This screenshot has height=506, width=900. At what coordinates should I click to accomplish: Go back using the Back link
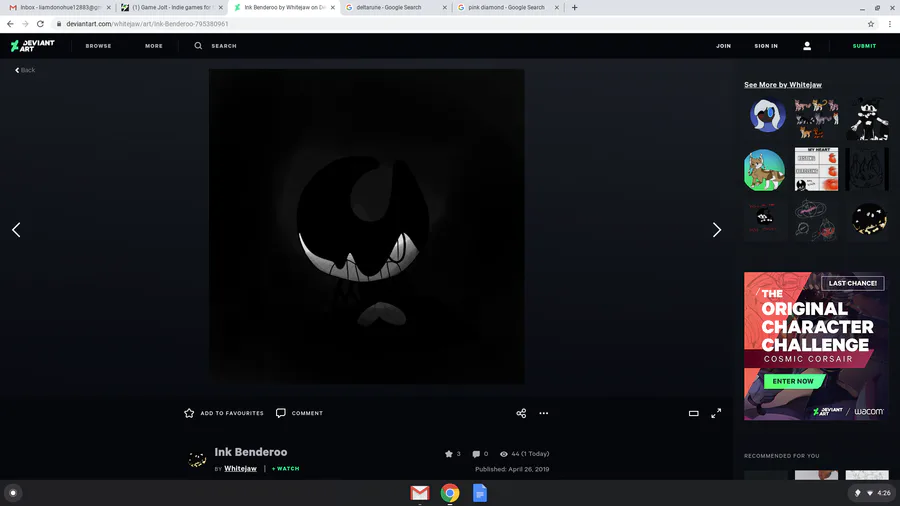click(x=25, y=70)
